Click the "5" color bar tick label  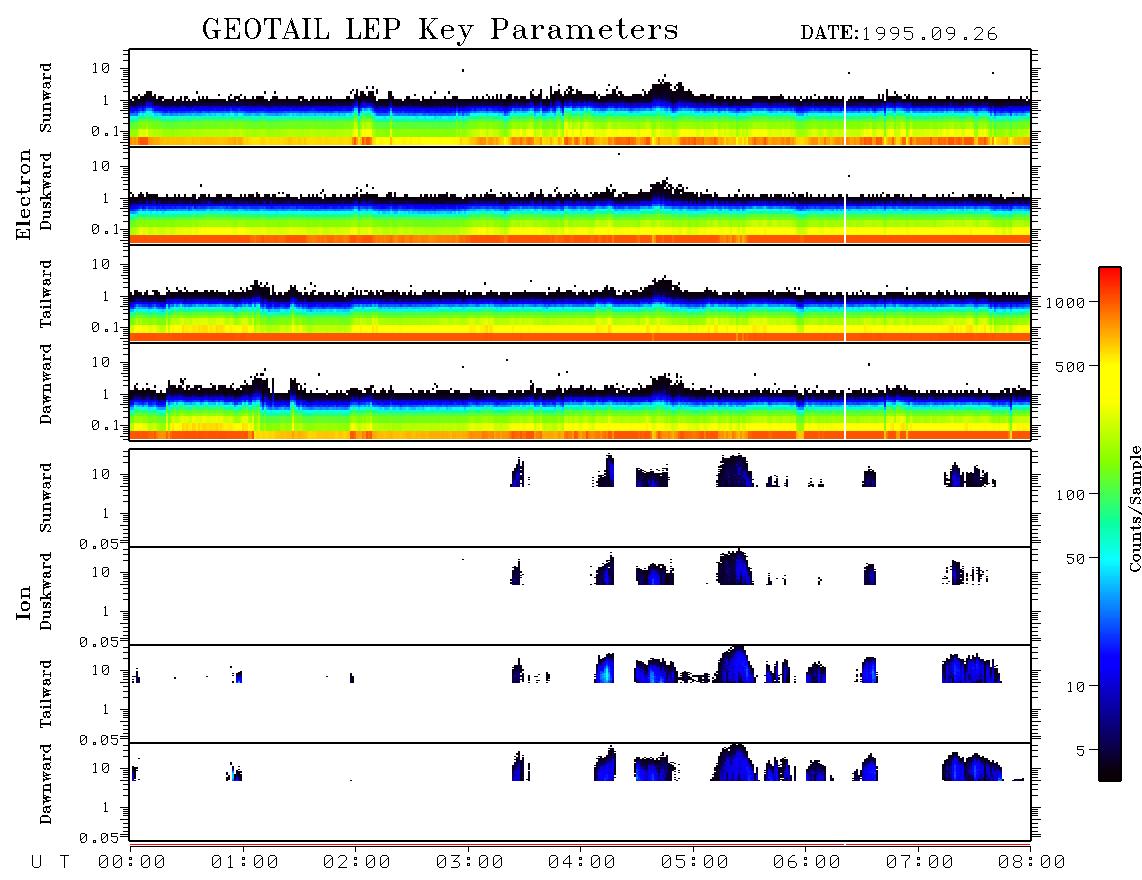pos(1080,750)
